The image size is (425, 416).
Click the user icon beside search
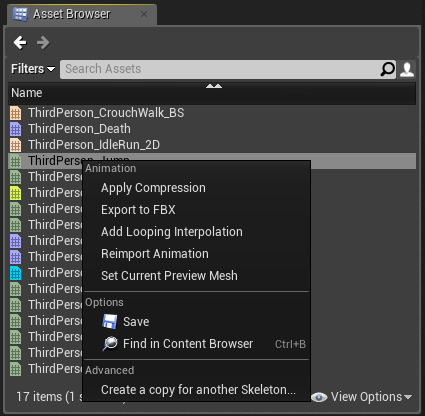407,69
